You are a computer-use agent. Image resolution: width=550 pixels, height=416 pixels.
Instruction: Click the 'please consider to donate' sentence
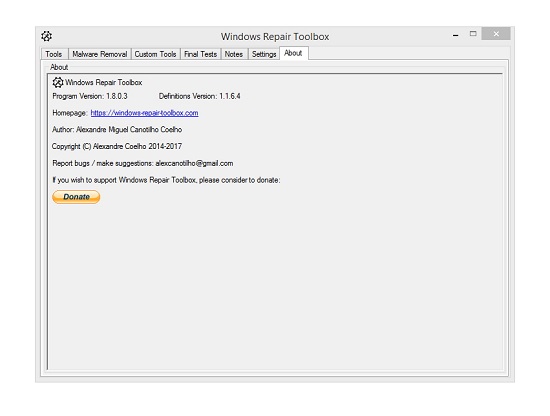pyautogui.click(x=166, y=180)
